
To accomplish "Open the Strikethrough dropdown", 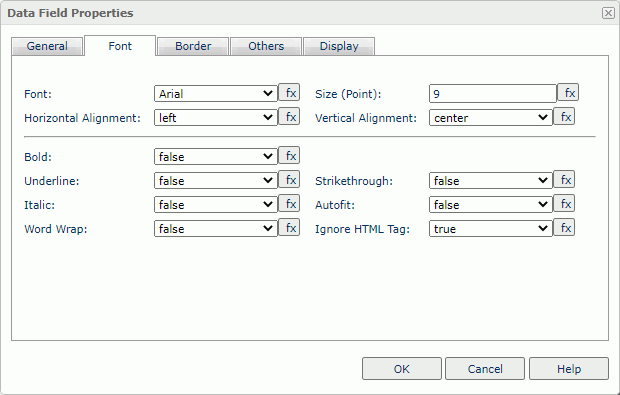I will pos(491,181).
